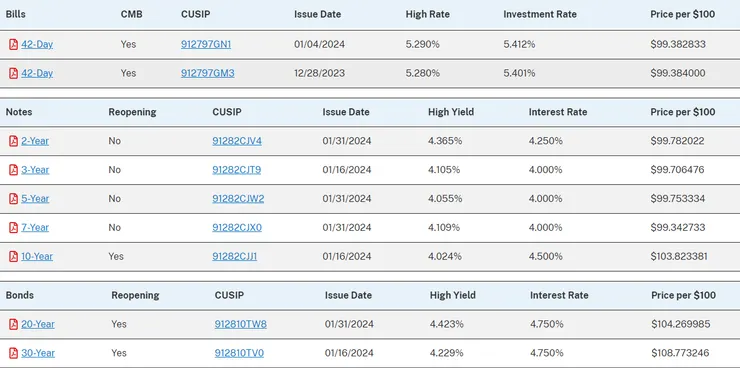This screenshot has height=368, width=740.
Task: Select the high yield 4.105%
Action: point(444,170)
